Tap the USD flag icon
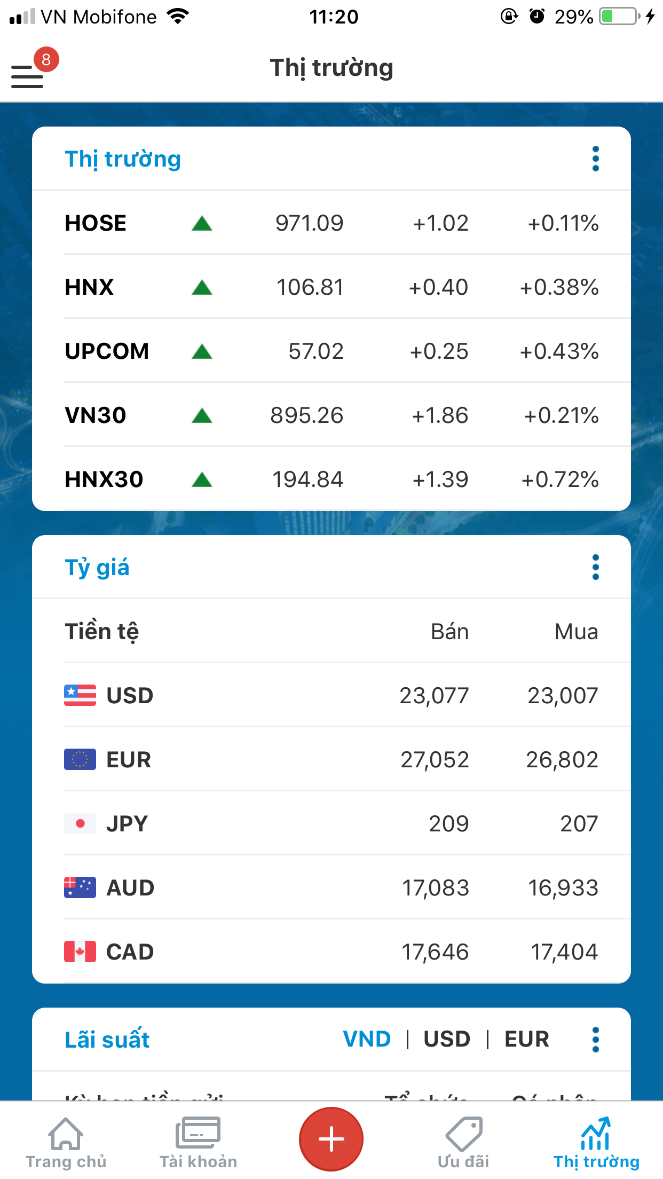The height and width of the screenshot is (1179, 663). coord(80,696)
